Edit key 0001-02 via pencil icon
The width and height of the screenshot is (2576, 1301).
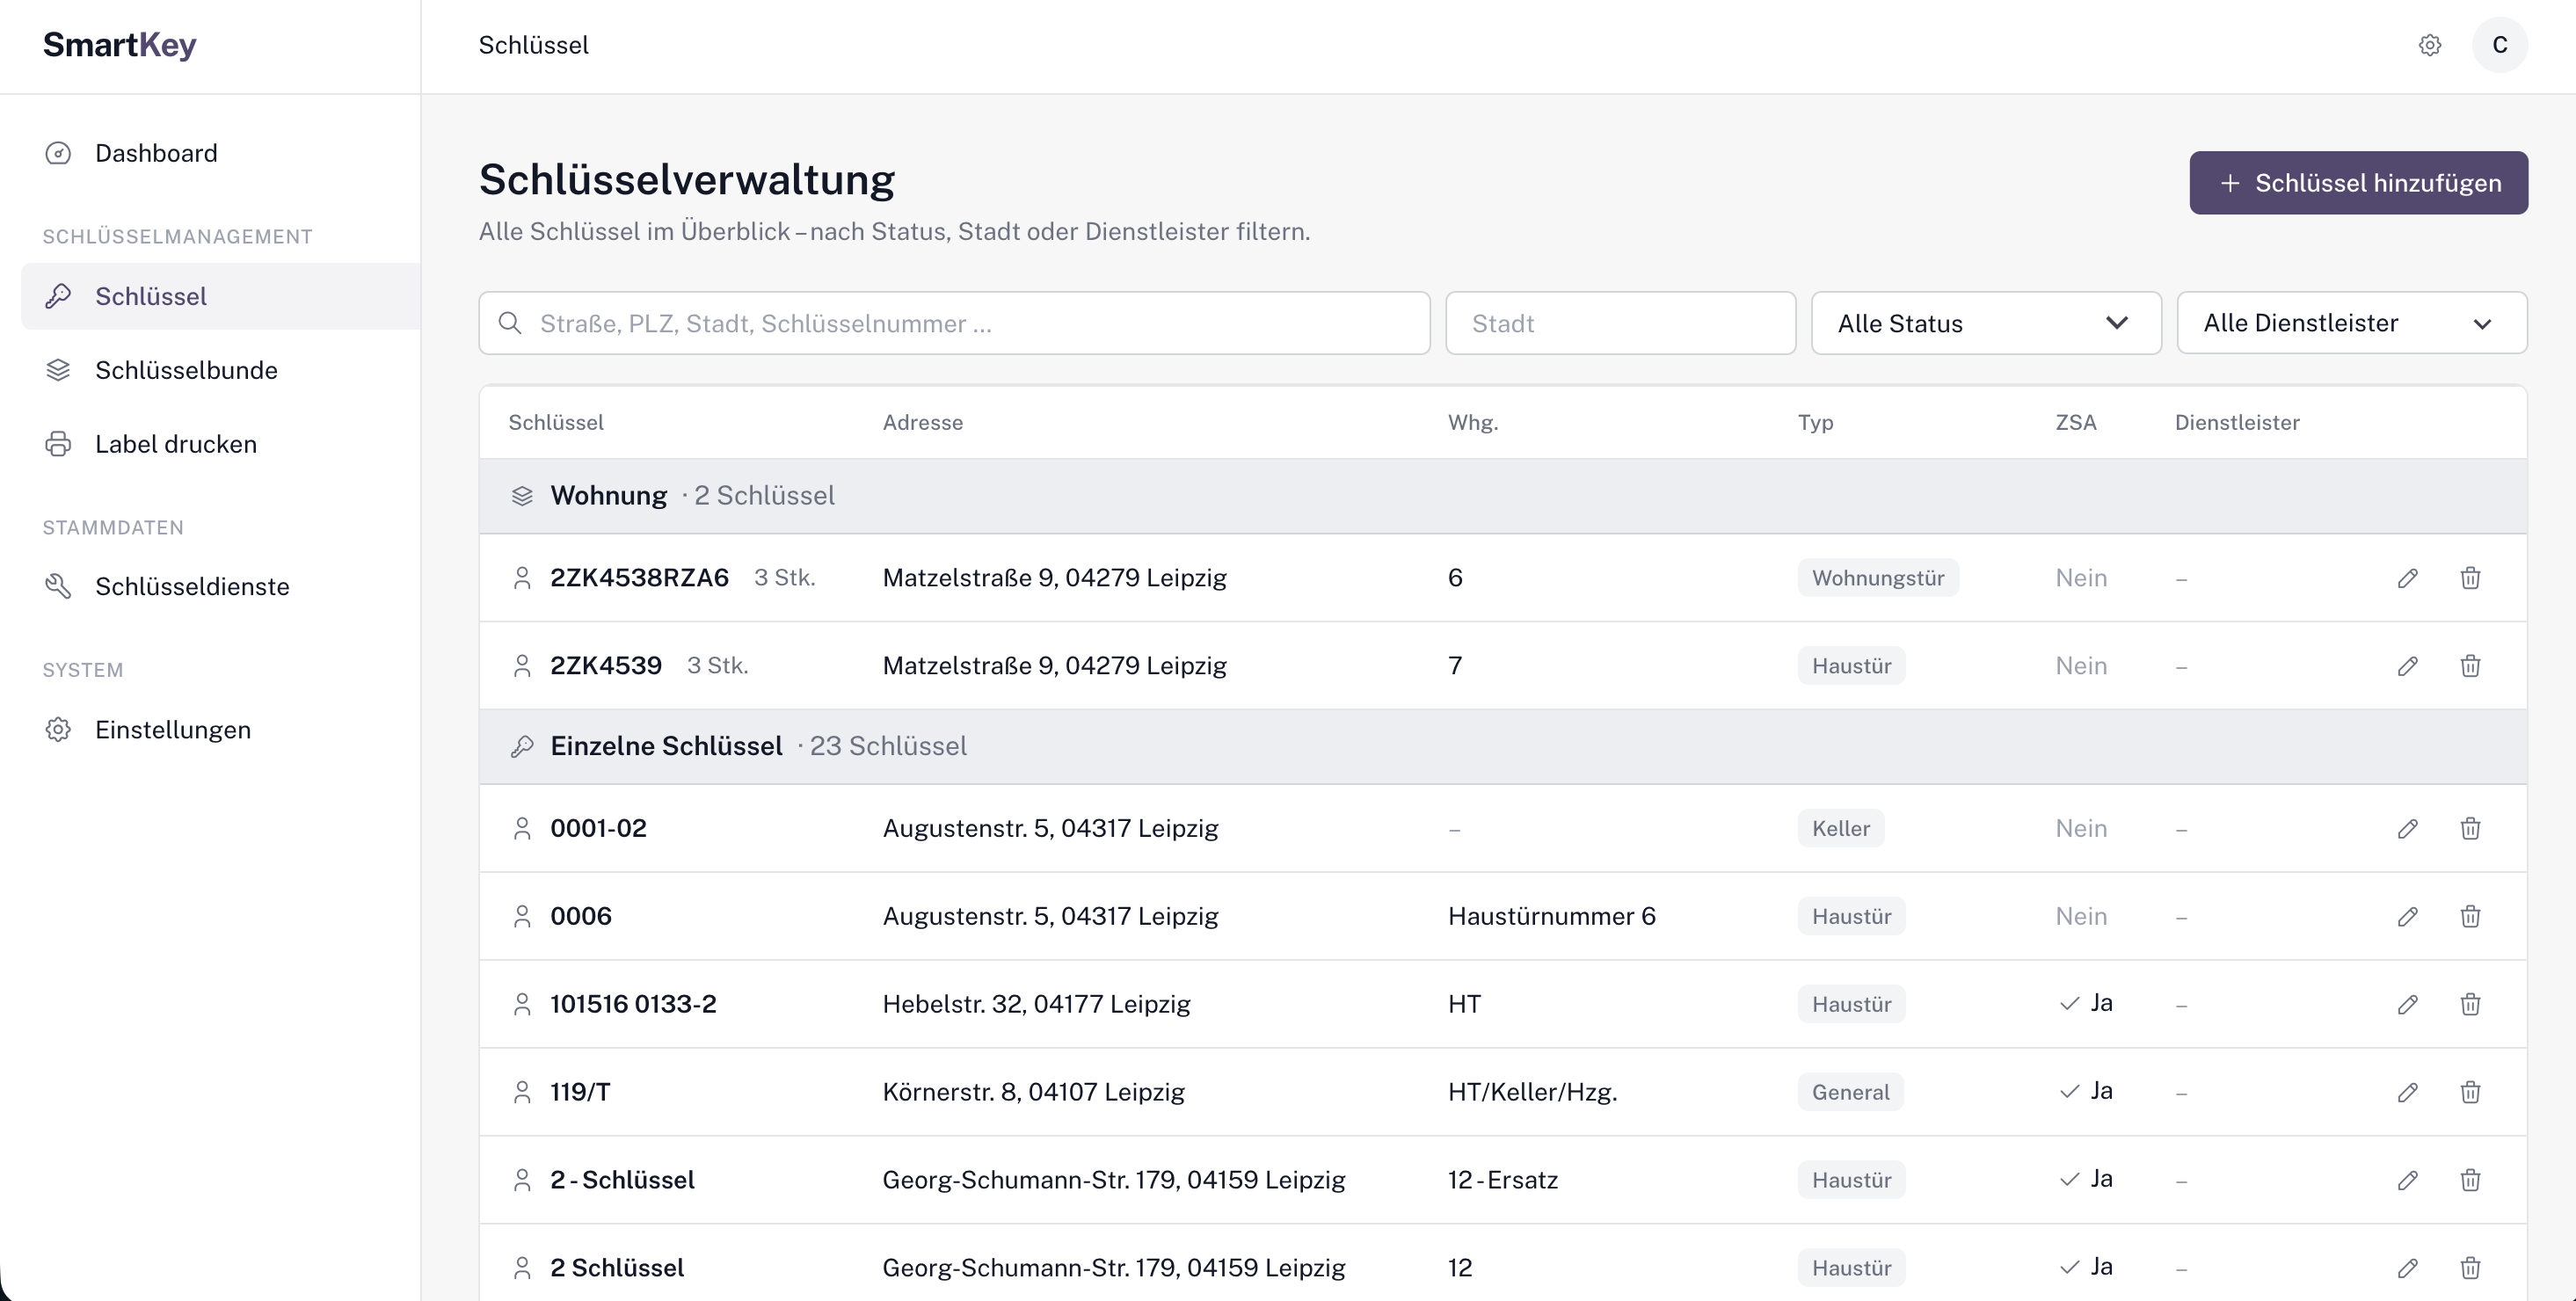coord(2407,828)
